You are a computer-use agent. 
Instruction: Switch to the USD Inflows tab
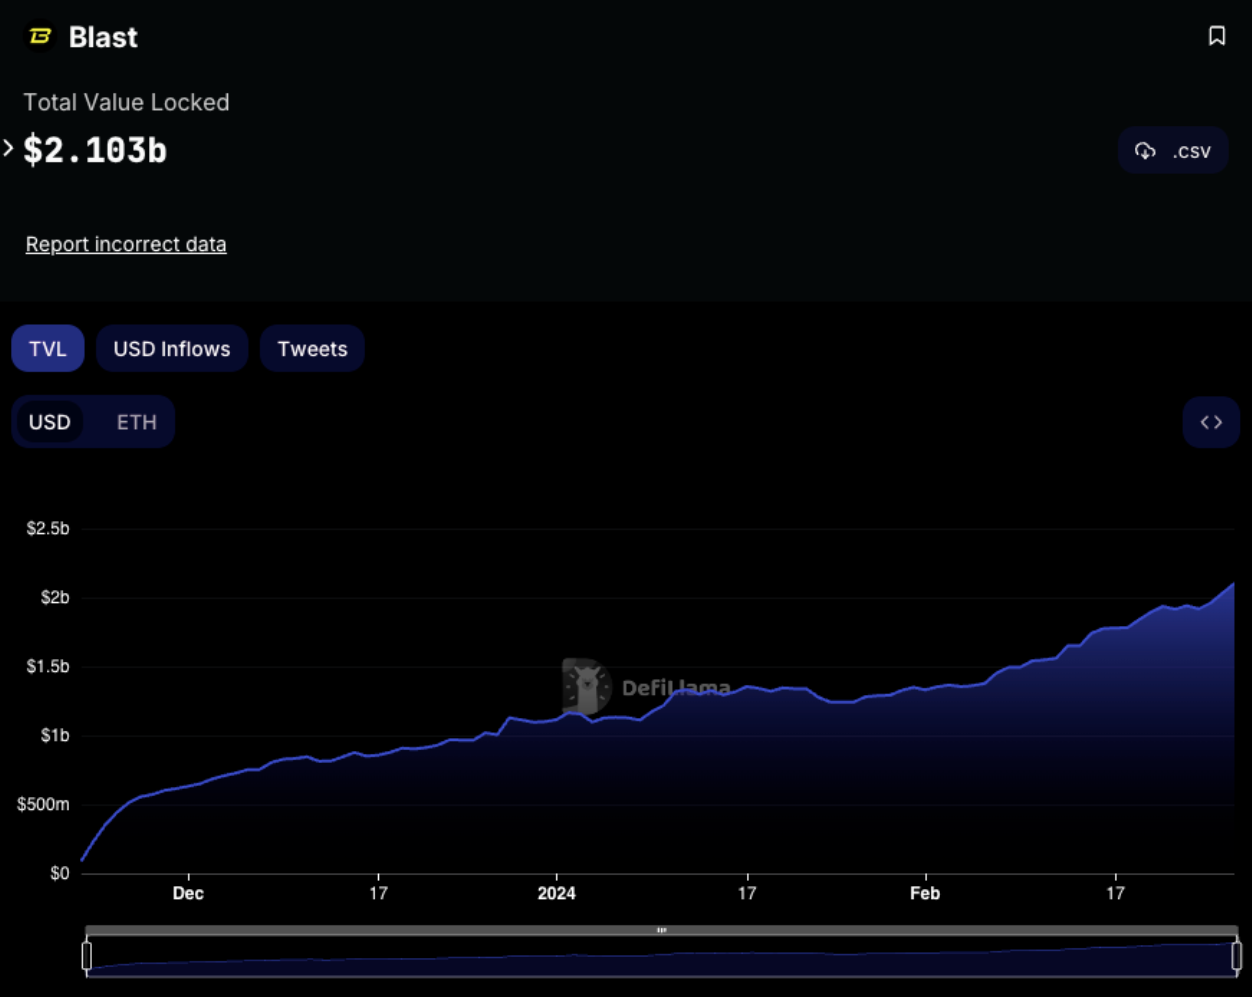coord(172,348)
